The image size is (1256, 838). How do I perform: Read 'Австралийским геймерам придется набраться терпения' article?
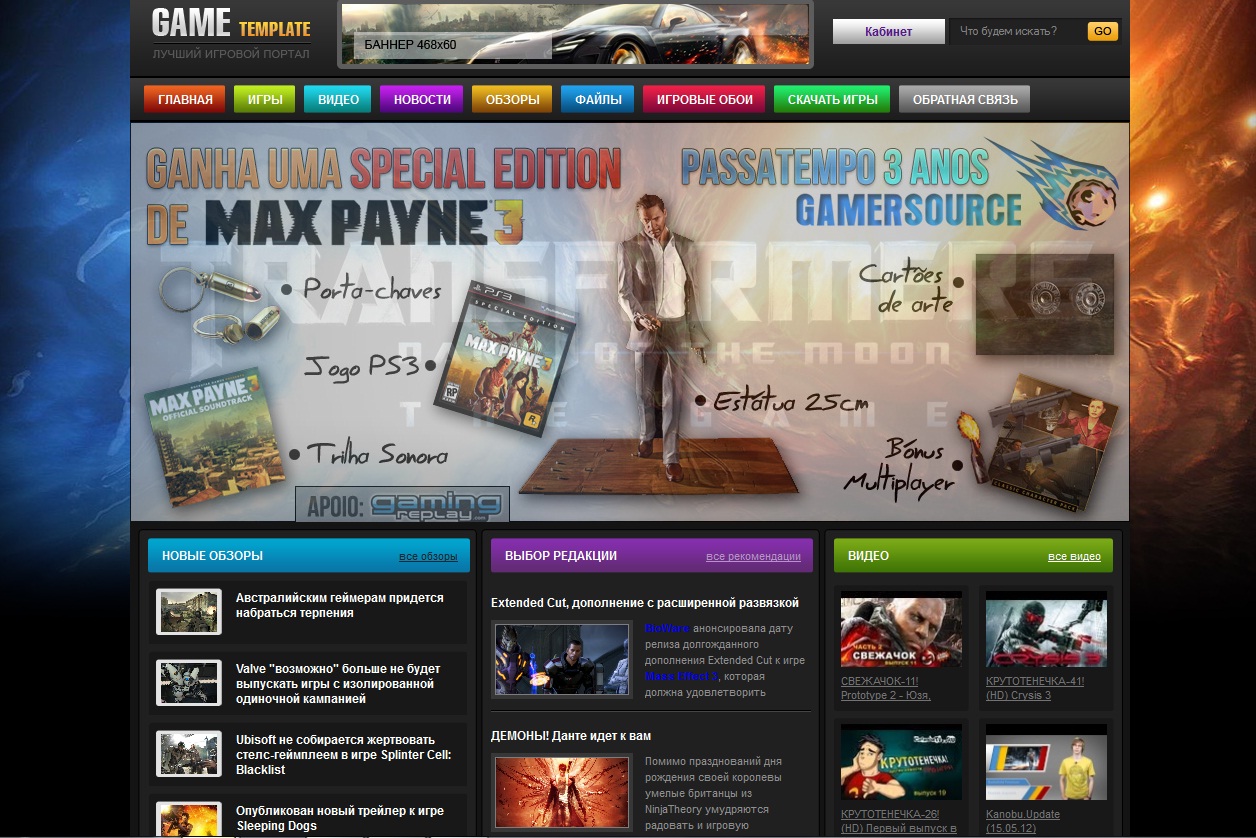click(339, 605)
